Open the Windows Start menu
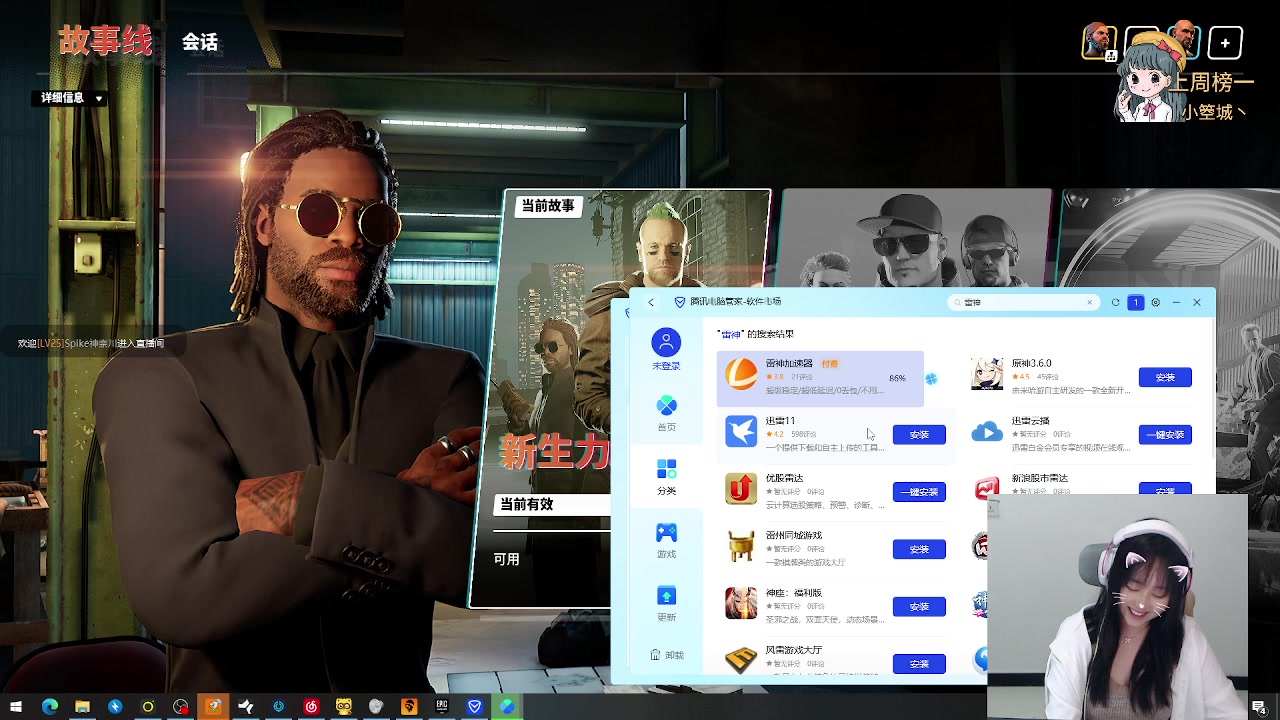 point(16,707)
